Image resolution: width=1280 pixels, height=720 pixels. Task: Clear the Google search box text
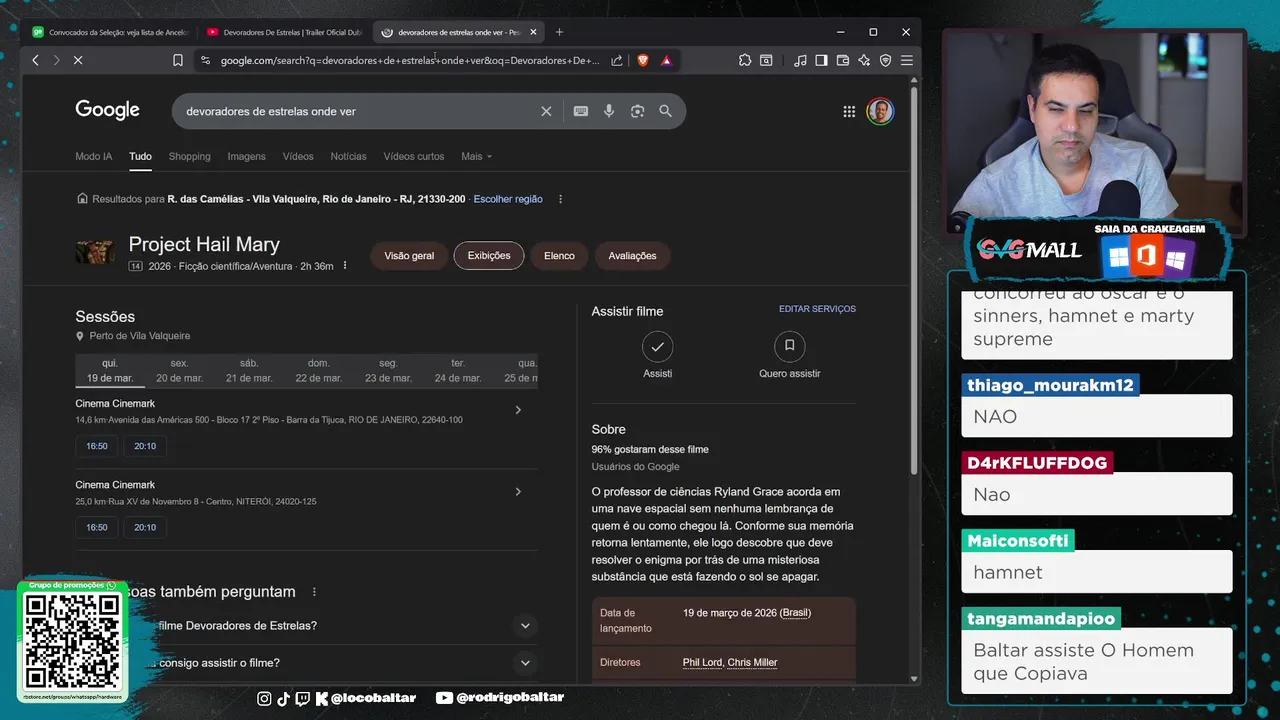(x=546, y=111)
